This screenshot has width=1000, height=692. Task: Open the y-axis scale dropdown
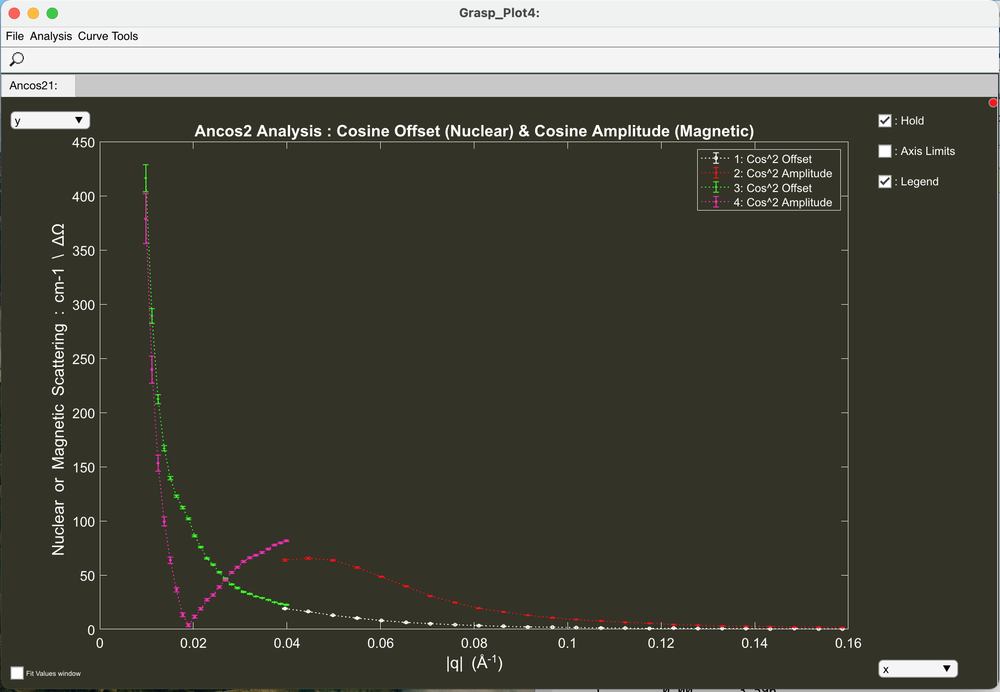click(x=50, y=120)
